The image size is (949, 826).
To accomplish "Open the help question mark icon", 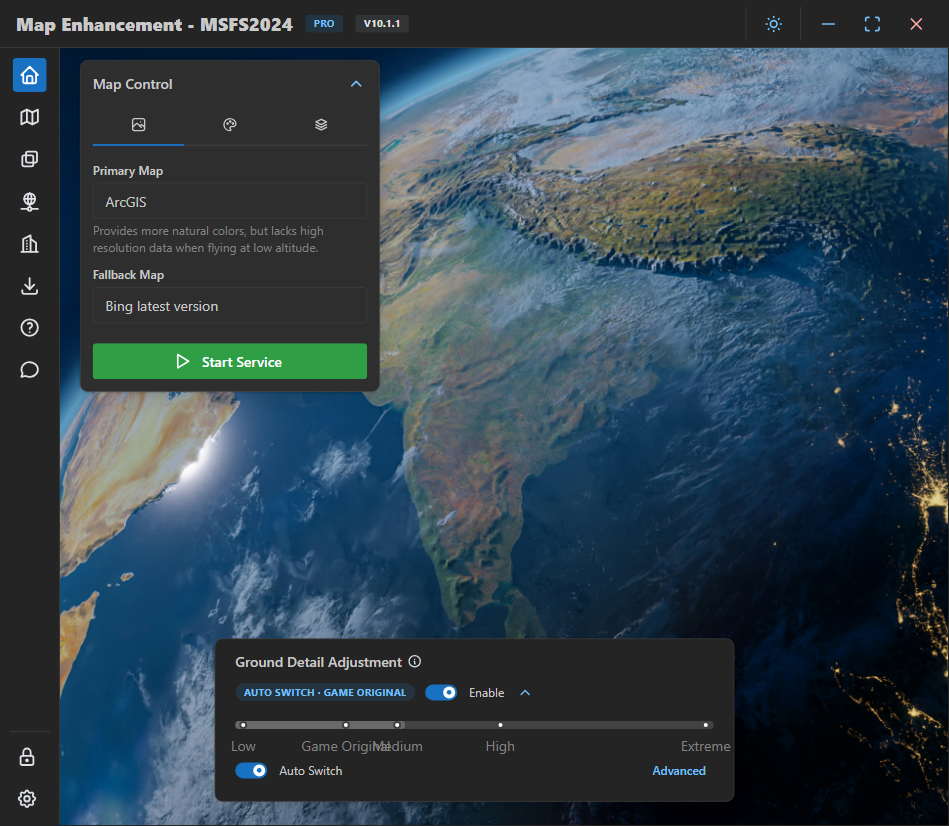I will click(x=30, y=328).
